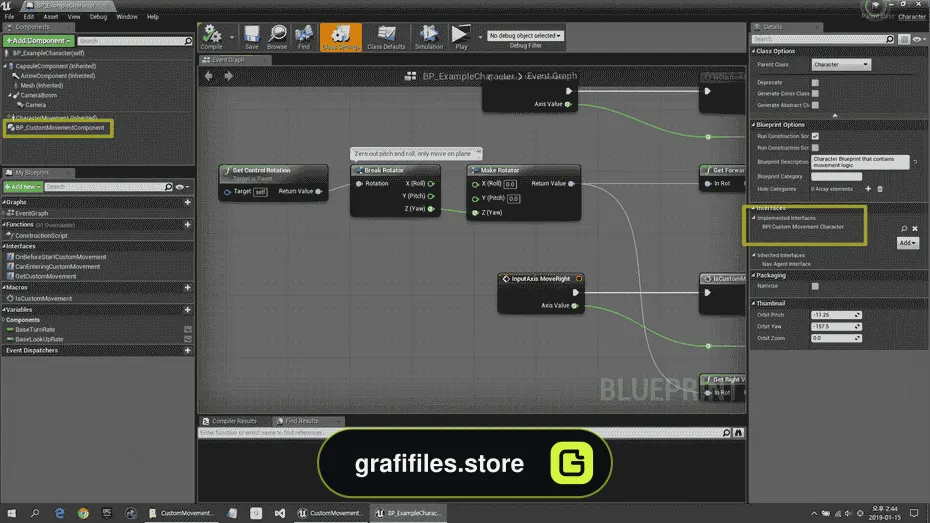
Task: Click the Find in all Blueprints binoculars icon
Action: tap(738, 433)
